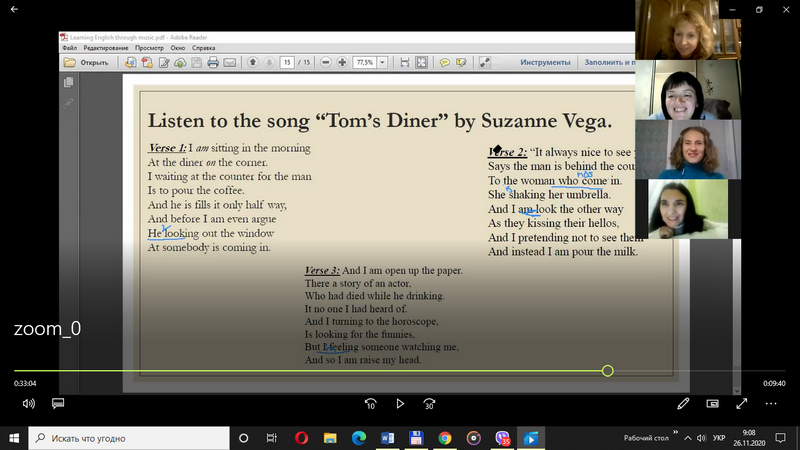Image resolution: width=800 pixels, height=450 pixels.
Task: Toggle subtitles captions icon
Action: pos(58,404)
